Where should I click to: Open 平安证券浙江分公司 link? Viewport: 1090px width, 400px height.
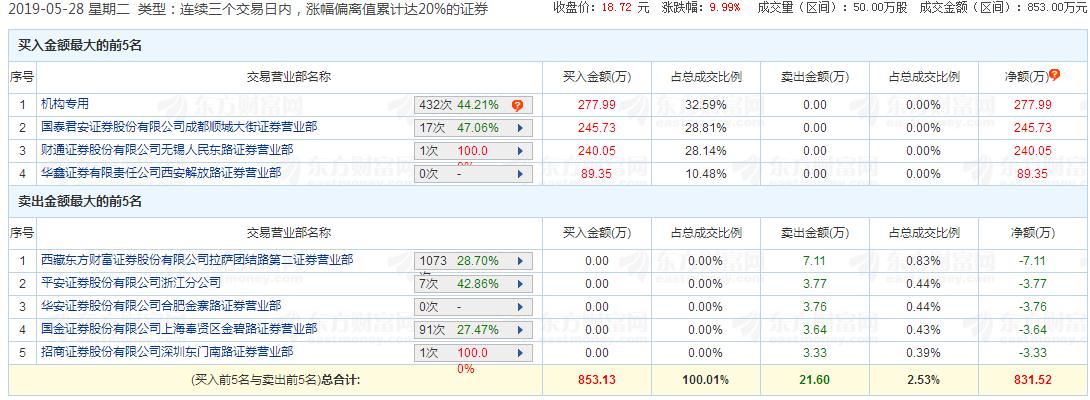click(131, 282)
